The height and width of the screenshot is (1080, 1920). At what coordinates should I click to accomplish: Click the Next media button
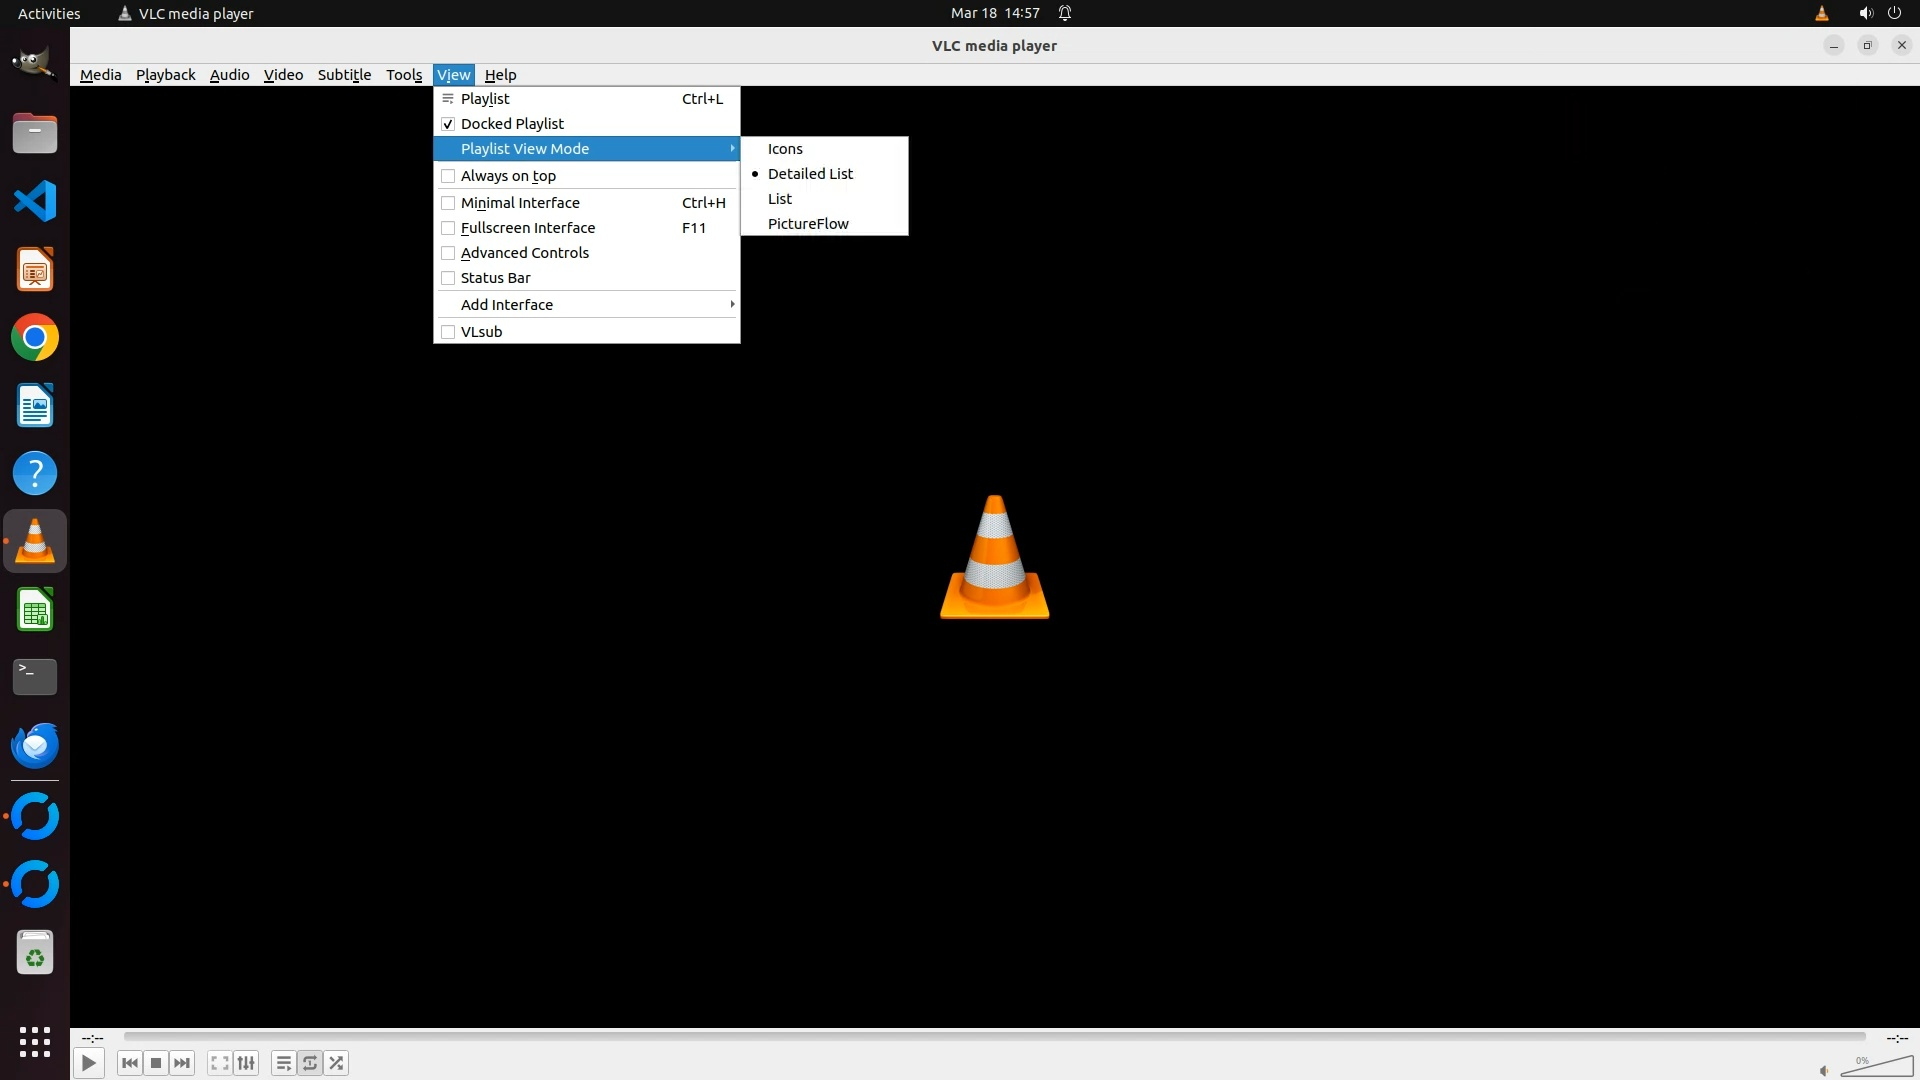(x=182, y=1063)
